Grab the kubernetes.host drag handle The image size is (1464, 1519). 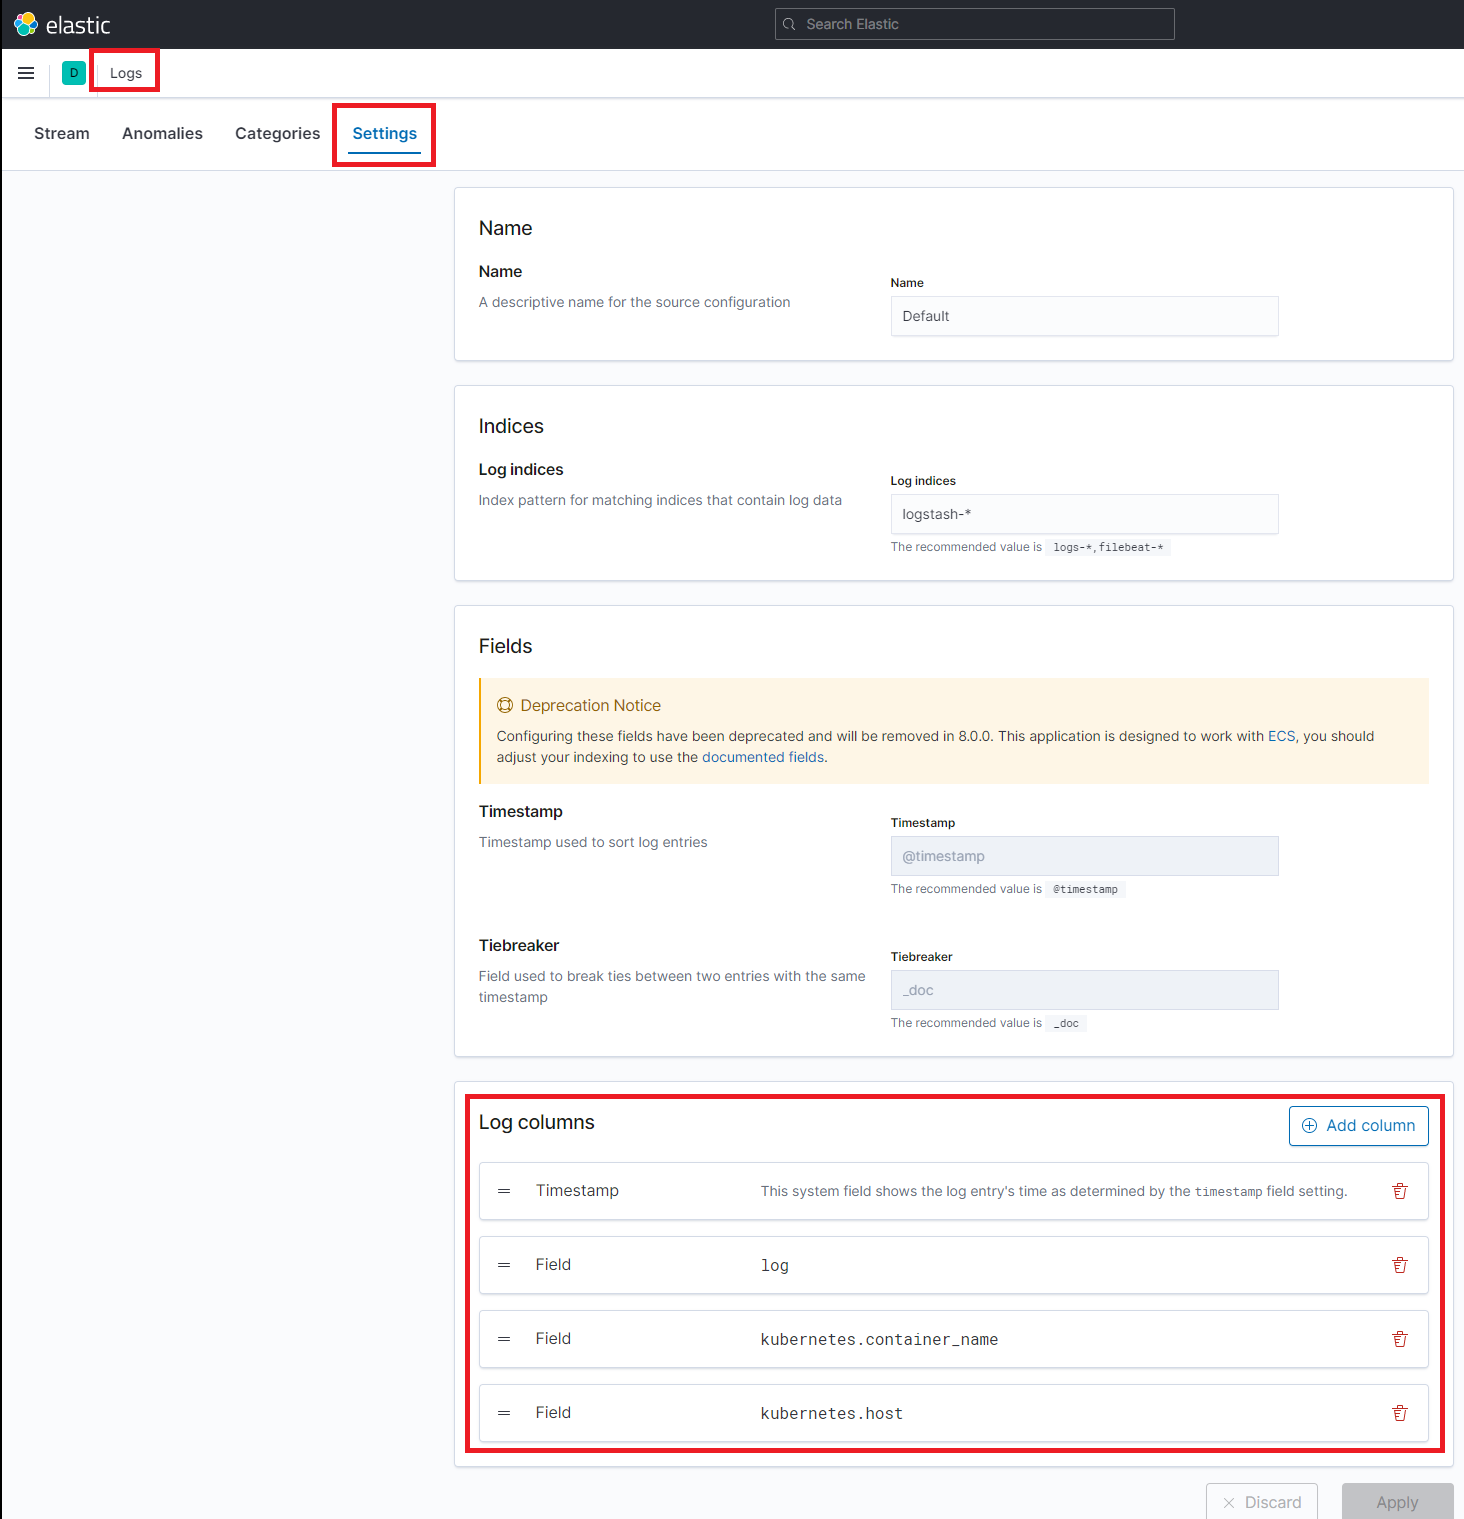(x=504, y=1413)
